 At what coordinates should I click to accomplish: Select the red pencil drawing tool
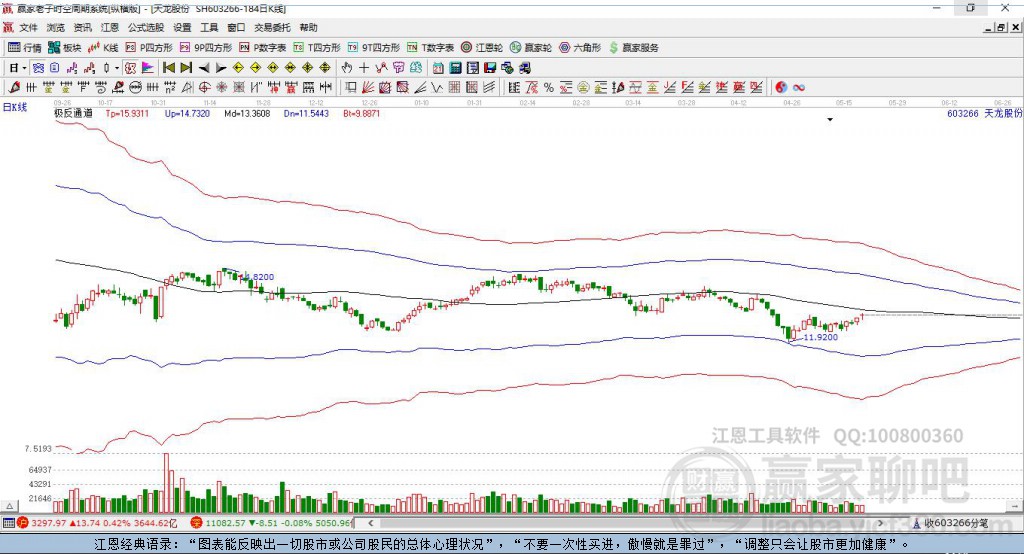14,87
